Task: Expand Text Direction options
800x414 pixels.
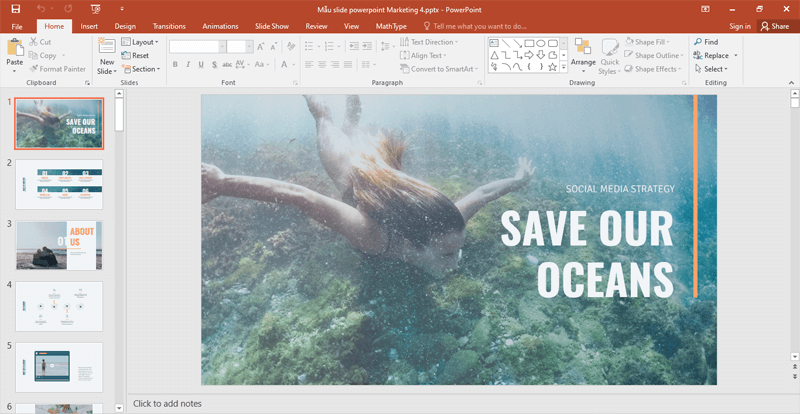Action: click(x=429, y=42)
